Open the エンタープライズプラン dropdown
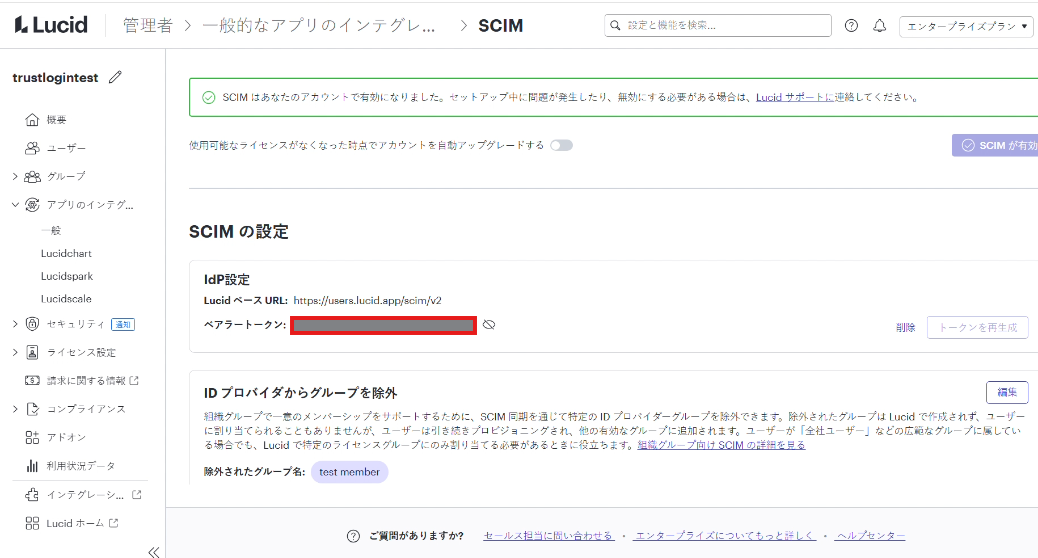This screenshot has height=558, width=1038. pyautogui.click(x=967, y=26)
